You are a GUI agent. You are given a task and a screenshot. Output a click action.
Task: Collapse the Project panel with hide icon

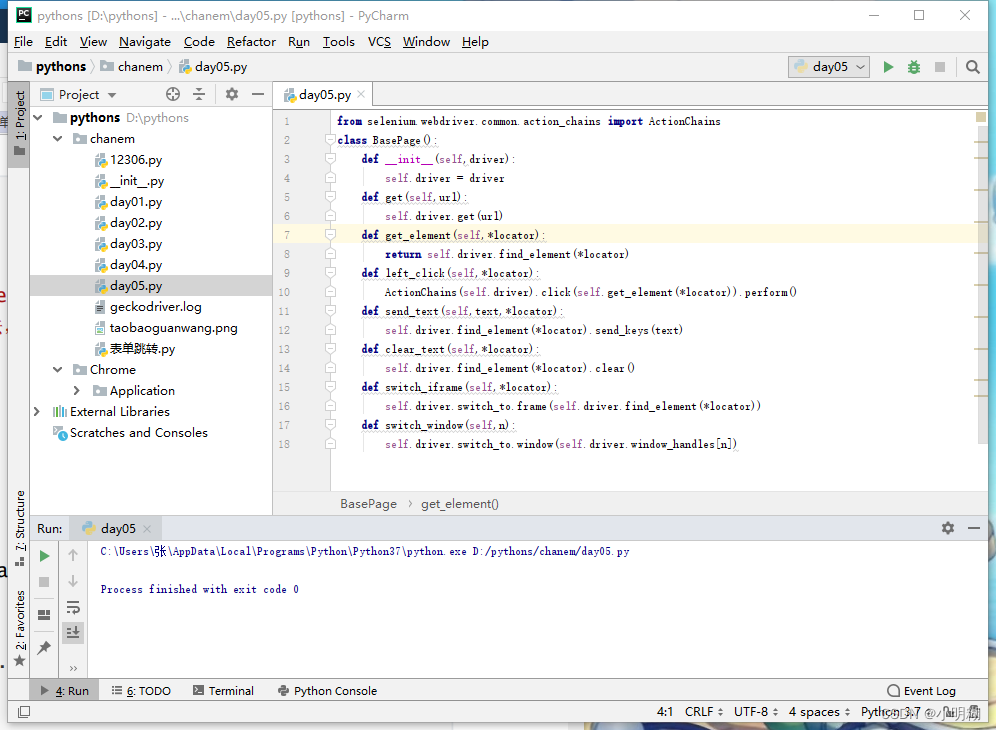[x=258, y=93]
